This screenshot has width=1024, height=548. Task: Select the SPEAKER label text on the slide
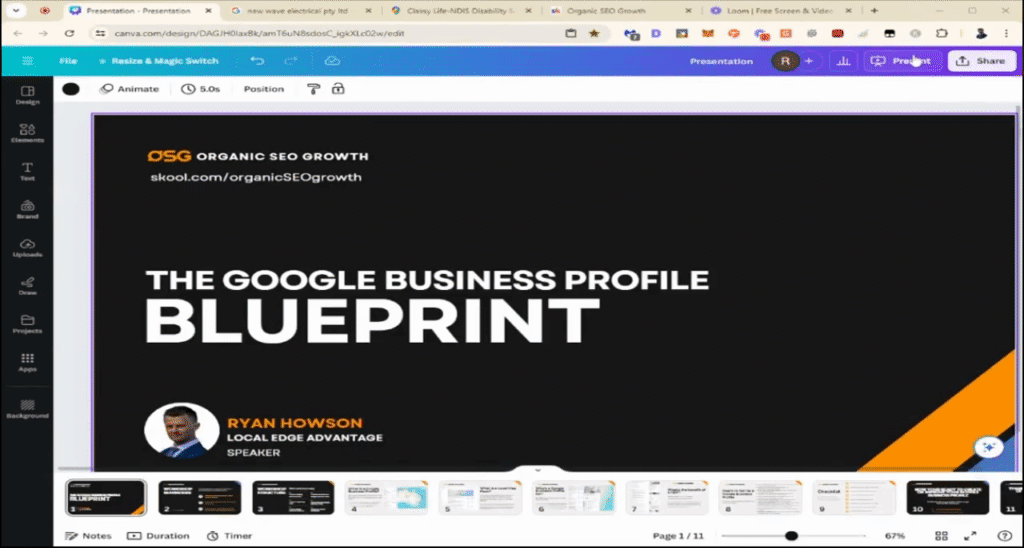click(253, 453)
